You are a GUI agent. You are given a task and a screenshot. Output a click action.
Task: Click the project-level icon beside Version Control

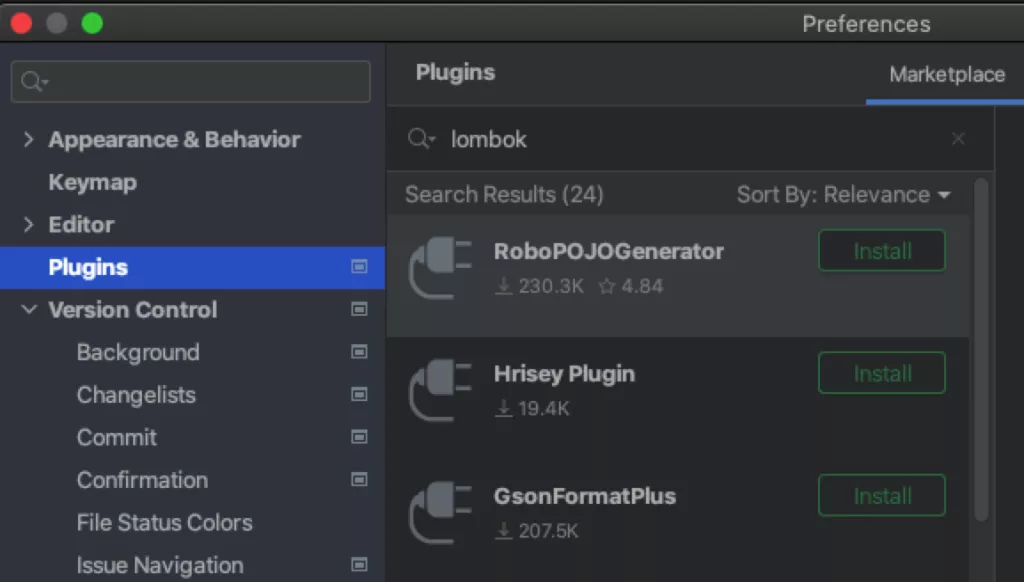point(359,309)
